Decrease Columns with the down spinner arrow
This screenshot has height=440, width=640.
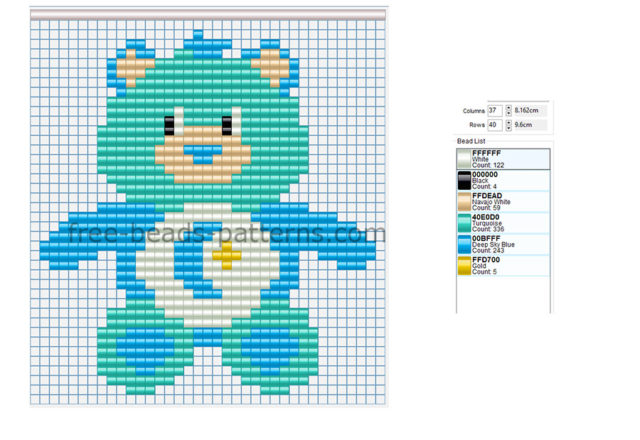509,113
